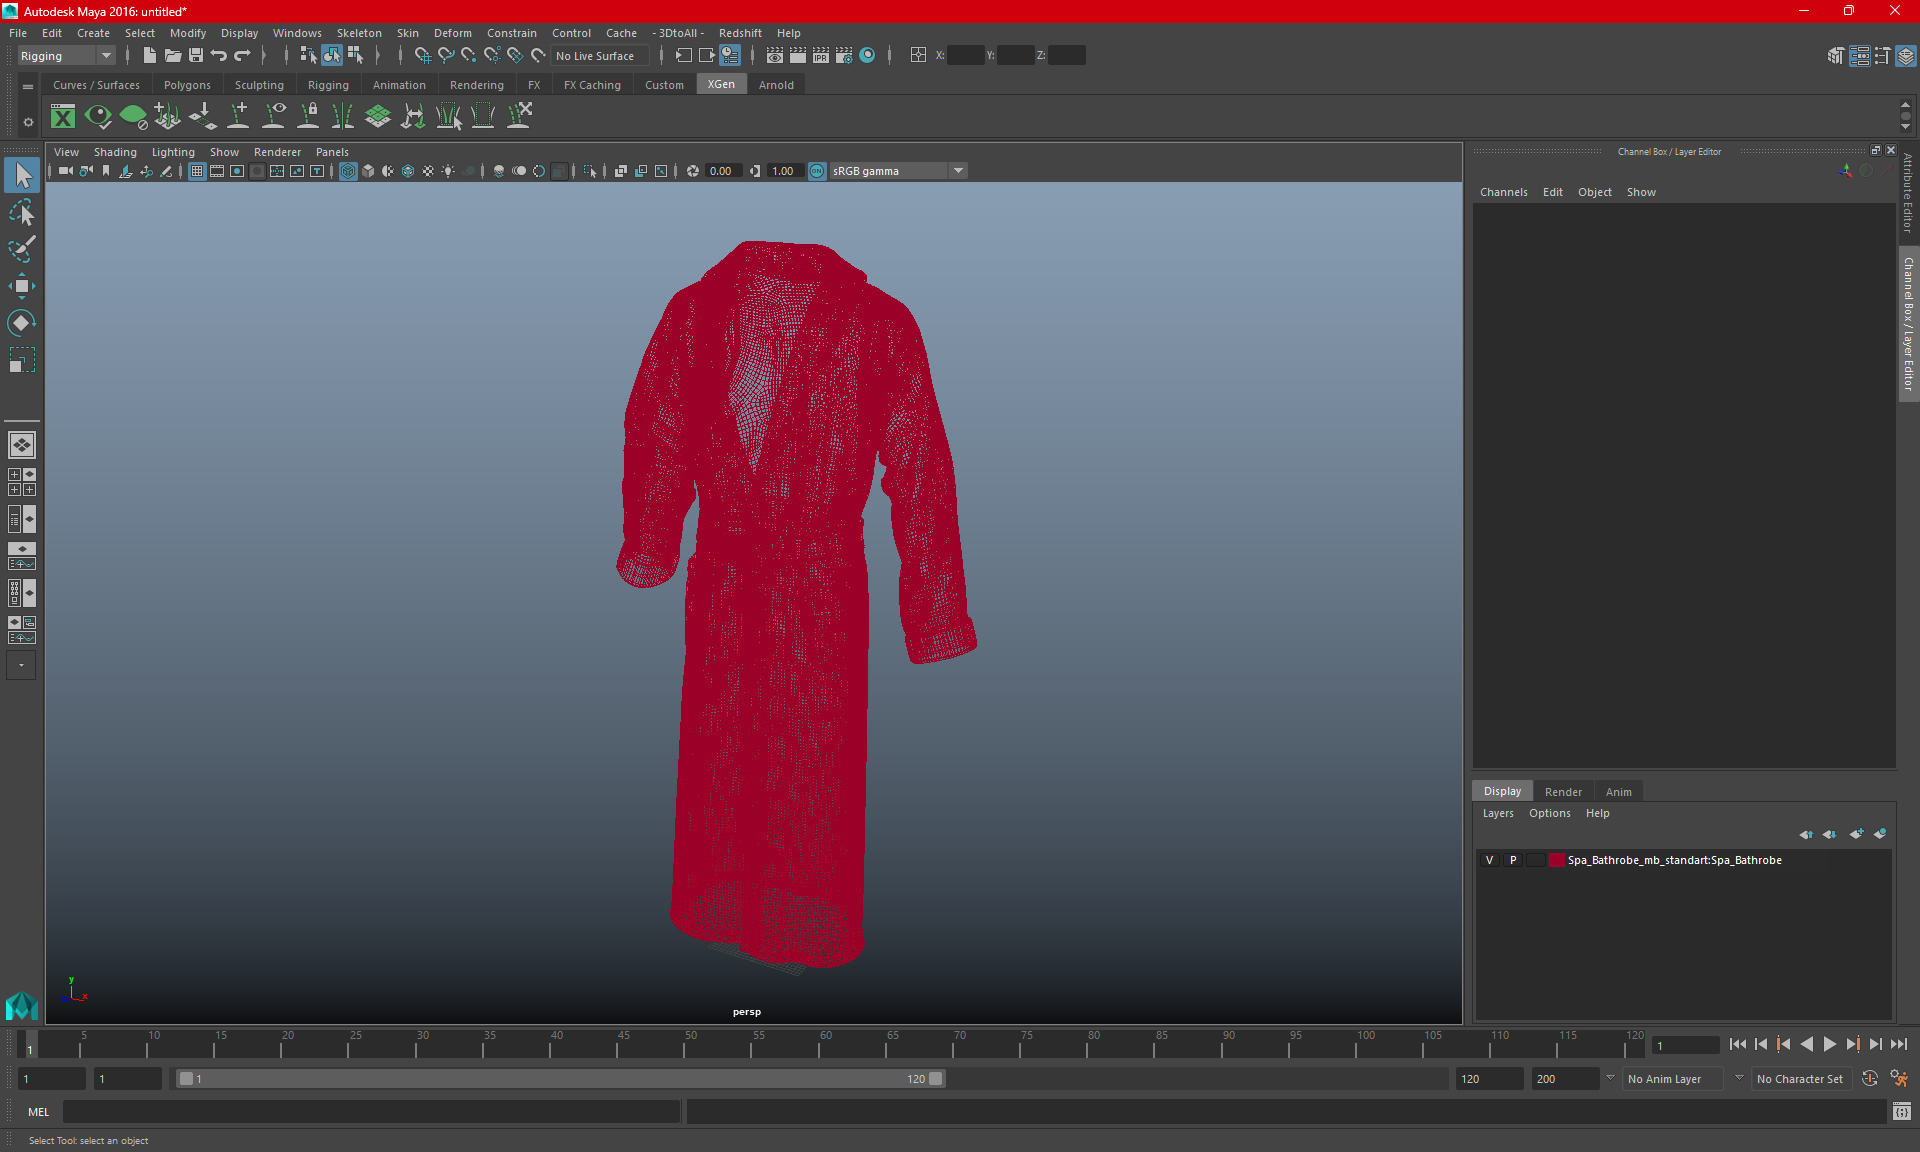Switch to single perspective layout

[x=22, y=445]
